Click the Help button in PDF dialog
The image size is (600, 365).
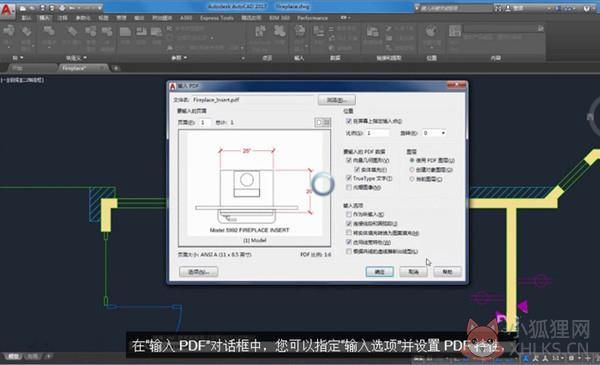[x=447, y=272]
